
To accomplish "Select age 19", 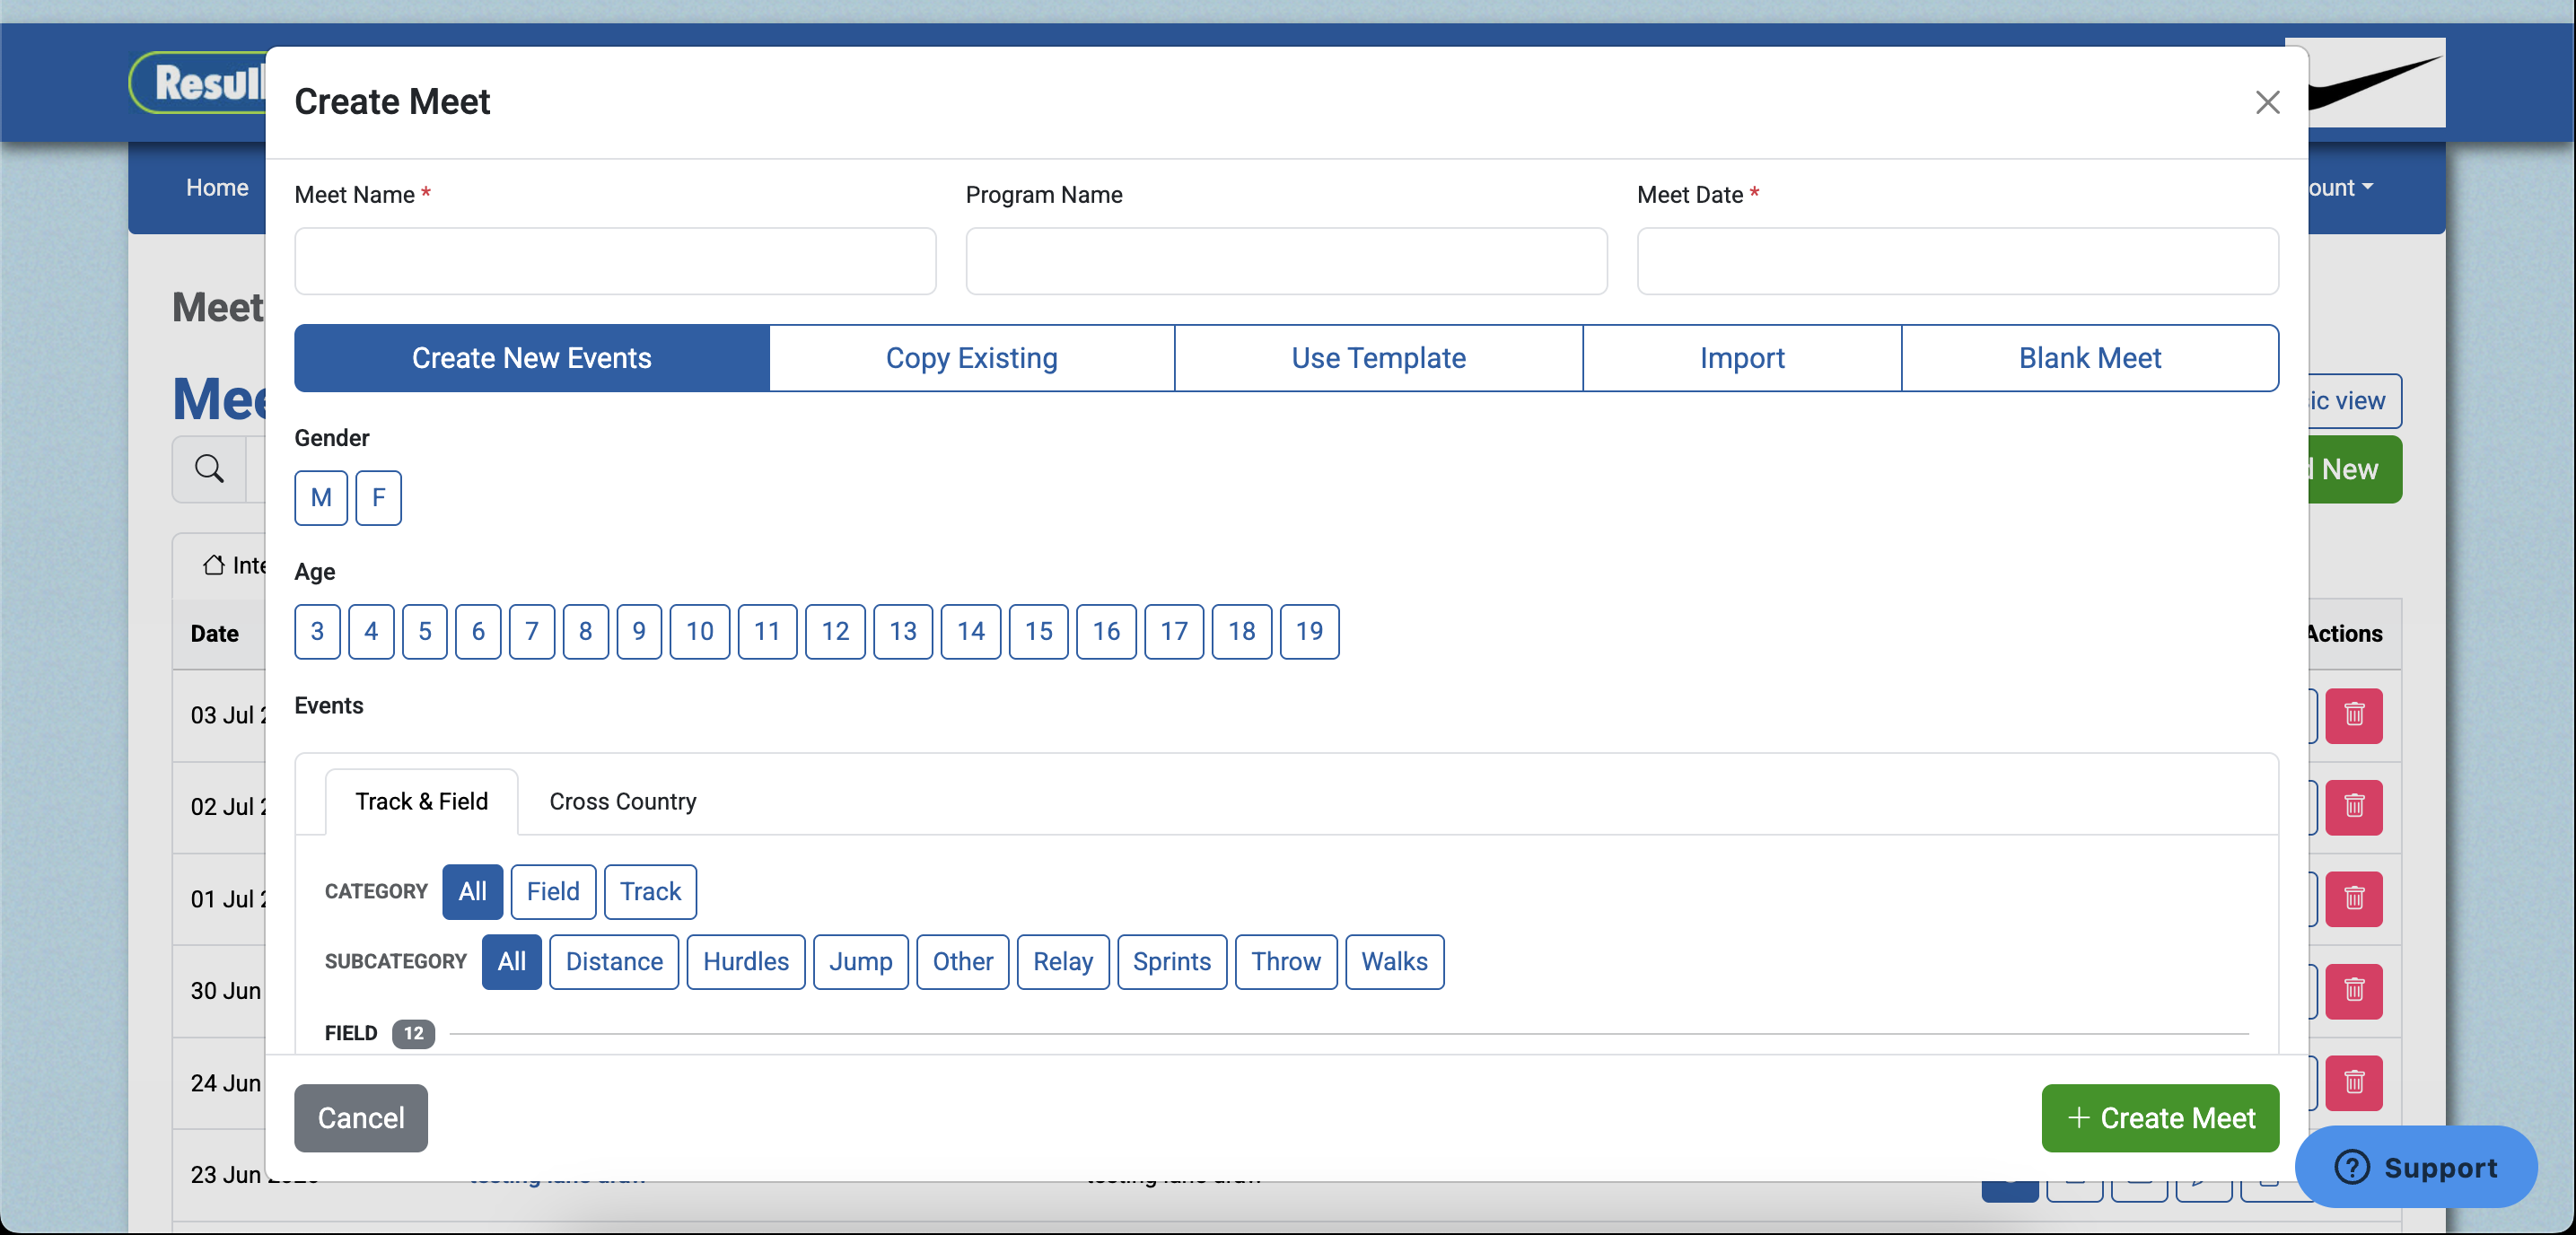I will [1309, 631].
